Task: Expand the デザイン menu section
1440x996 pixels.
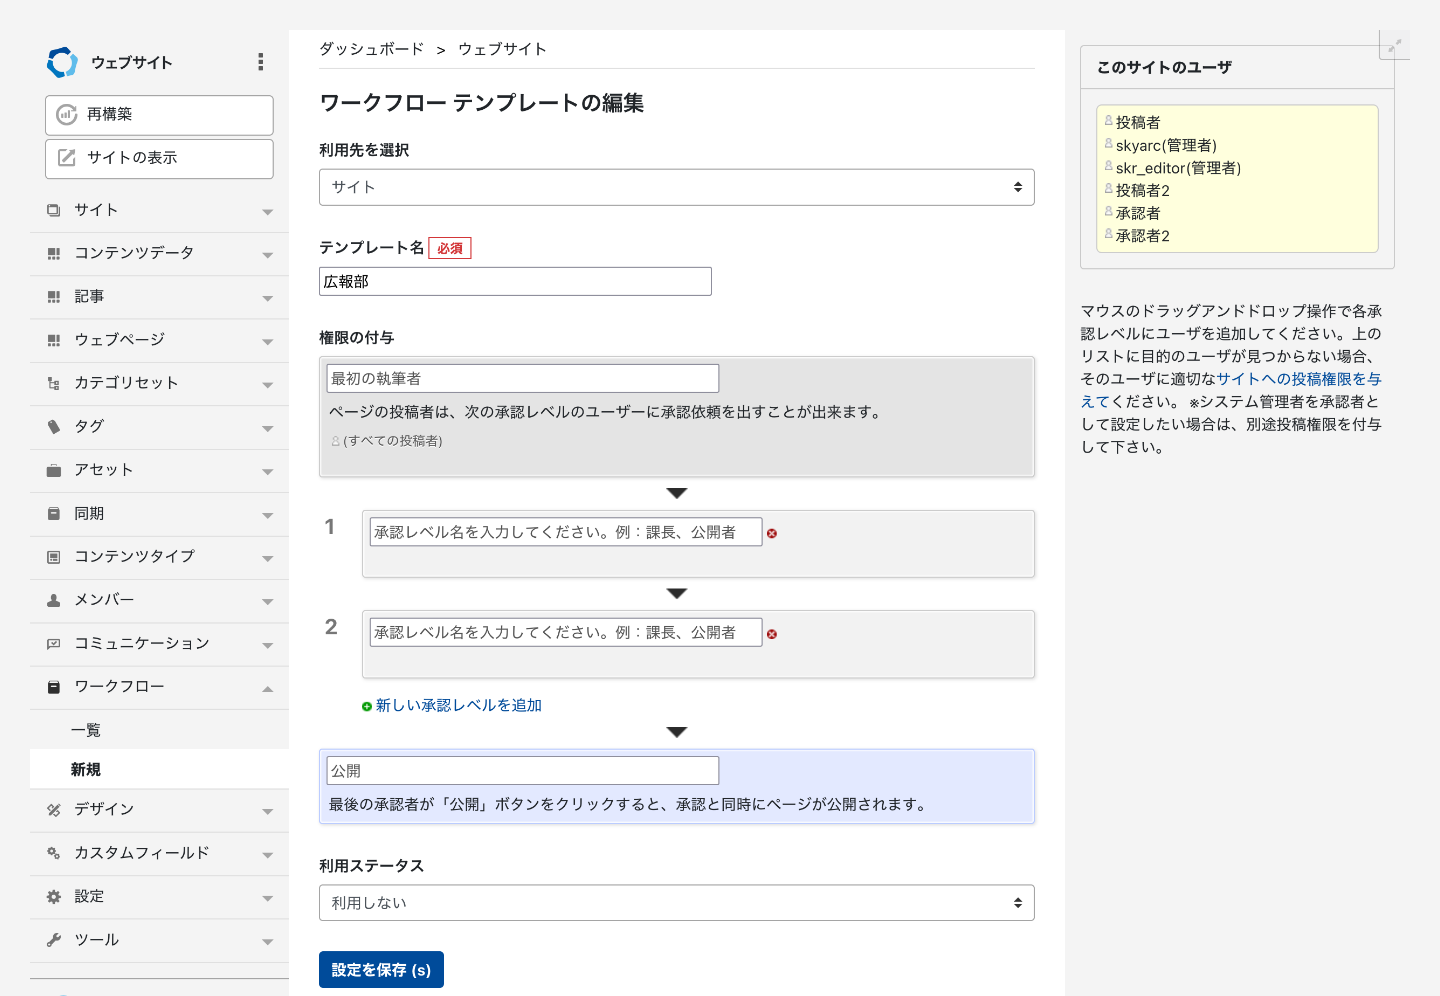Action: 267,811
